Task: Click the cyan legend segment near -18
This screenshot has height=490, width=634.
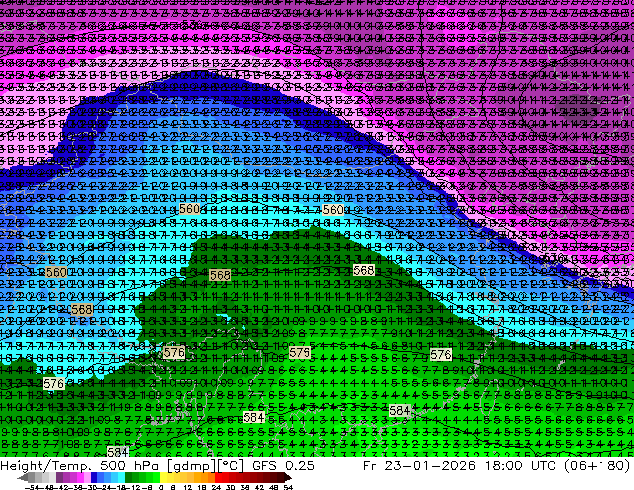Action: (121, 478)
